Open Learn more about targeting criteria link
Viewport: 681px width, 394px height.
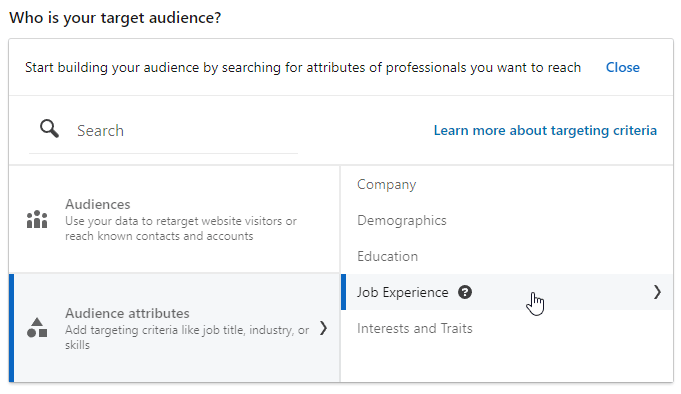click(545, 131)
